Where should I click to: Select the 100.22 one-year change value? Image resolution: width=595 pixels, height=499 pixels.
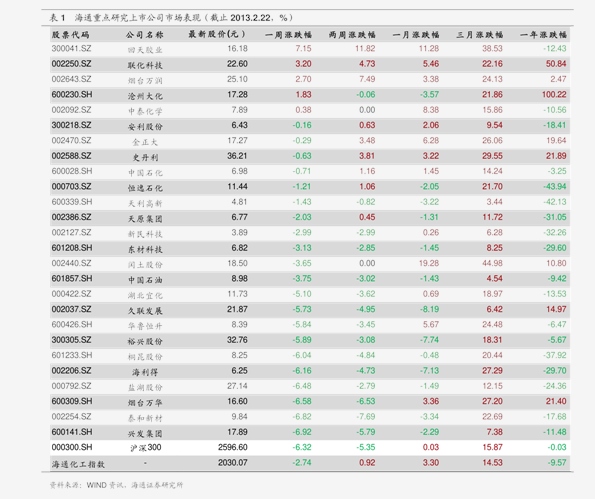[x=554, y=94]
